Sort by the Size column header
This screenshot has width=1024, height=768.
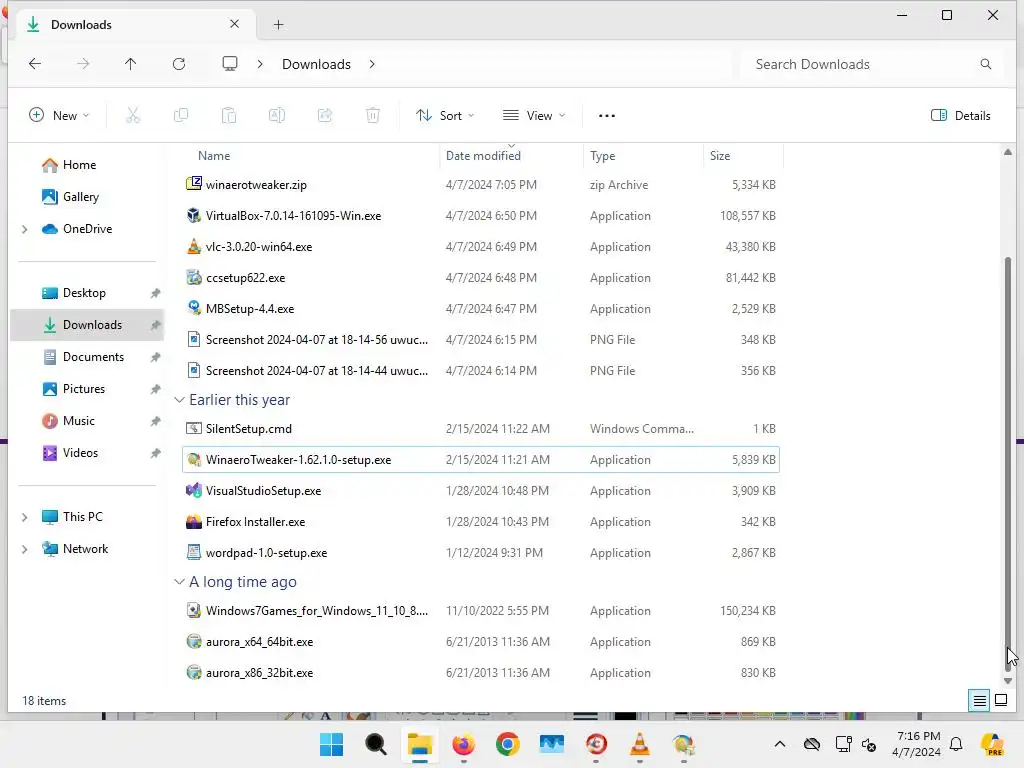pyautogui.click(x=720, y=156)
